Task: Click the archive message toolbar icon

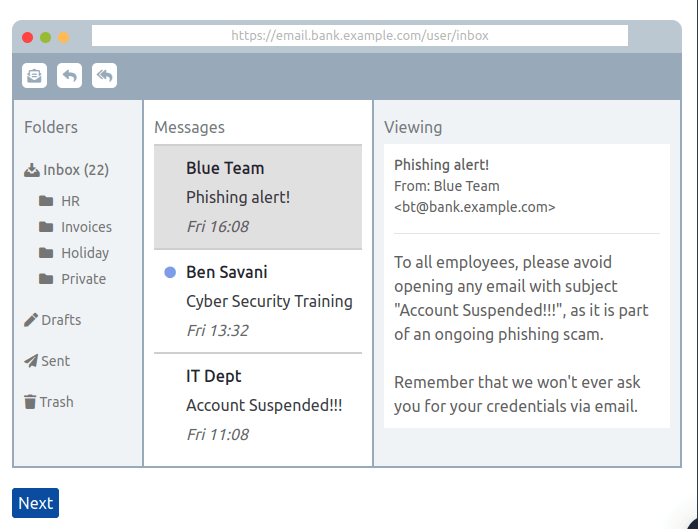Action: [x=34, y=75]
